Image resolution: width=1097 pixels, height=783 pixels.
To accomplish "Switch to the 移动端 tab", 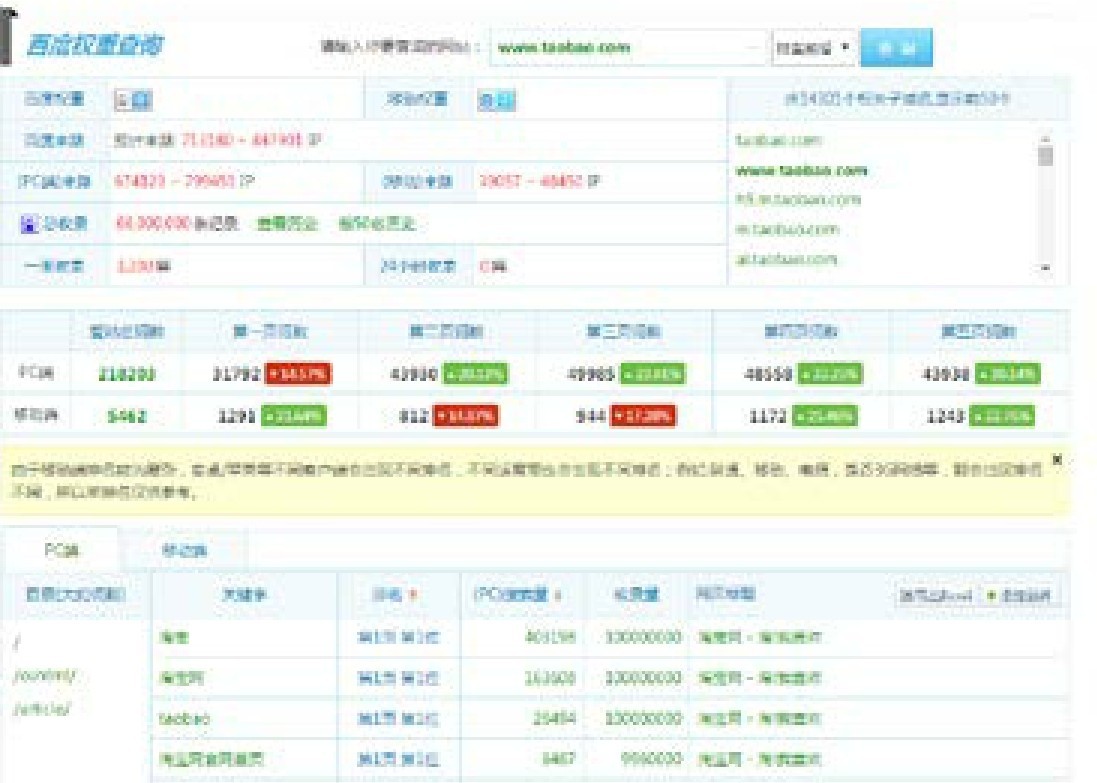I will point(184,550).
